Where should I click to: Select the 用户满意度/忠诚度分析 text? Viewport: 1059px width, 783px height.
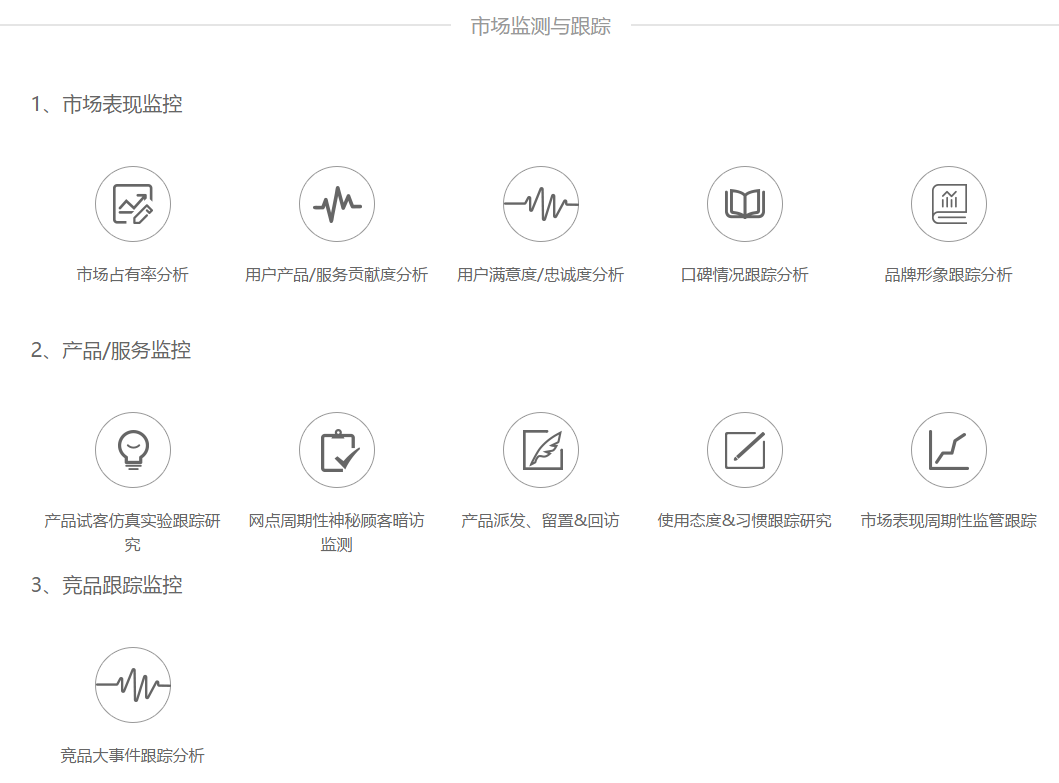540,275
